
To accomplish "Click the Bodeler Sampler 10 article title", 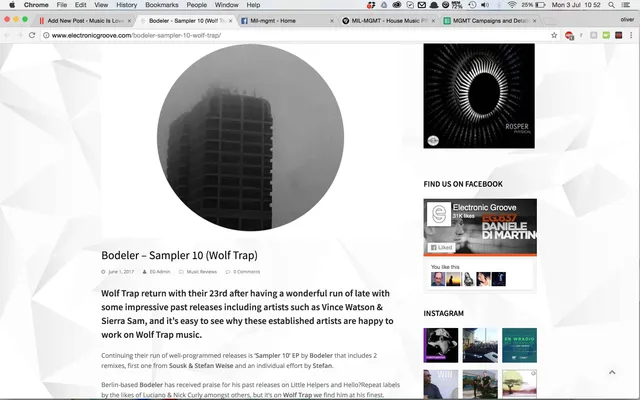I will (179, 256).
